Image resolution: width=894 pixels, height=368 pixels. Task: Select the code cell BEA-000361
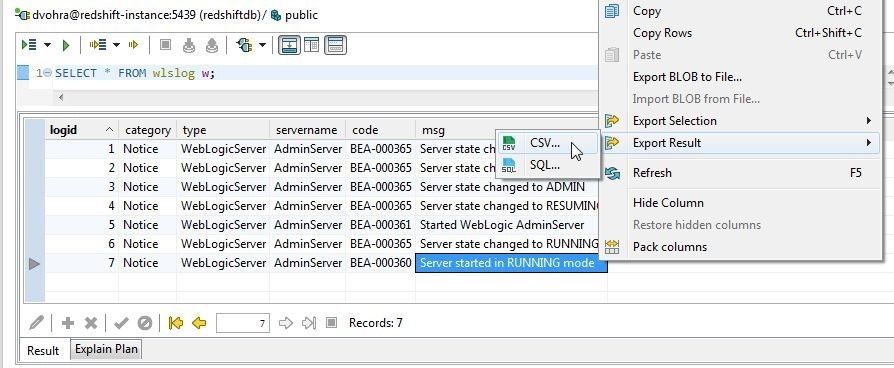click(380, 225)
